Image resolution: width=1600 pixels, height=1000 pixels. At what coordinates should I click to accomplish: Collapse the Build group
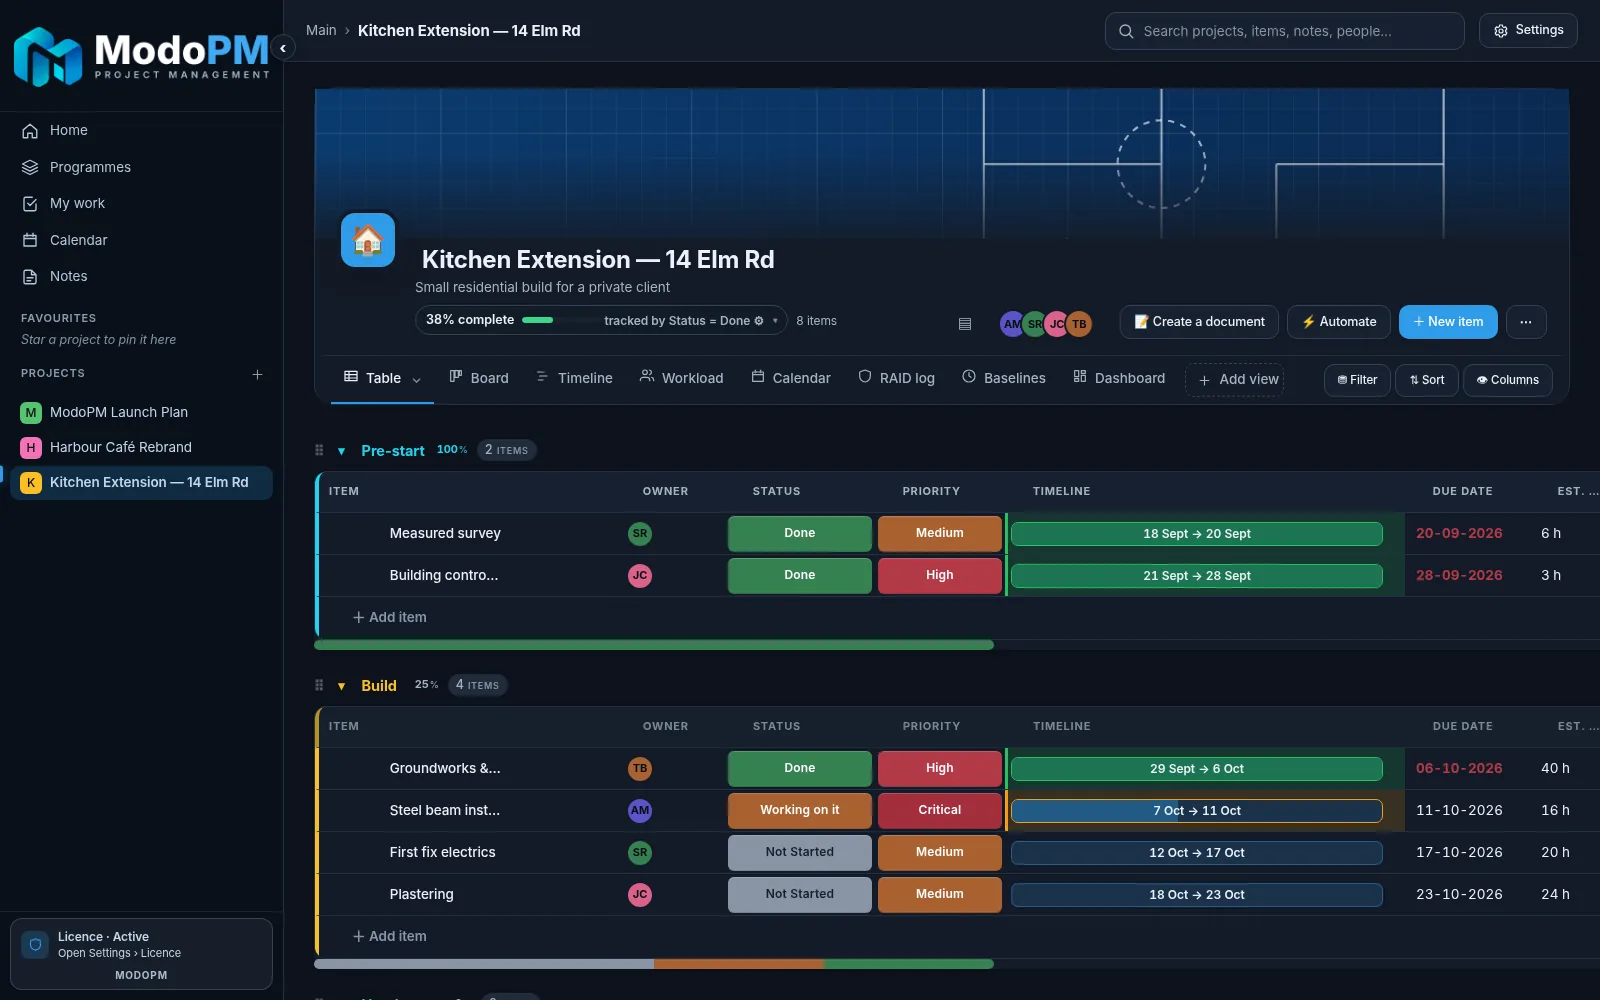(x=342, y=686)
